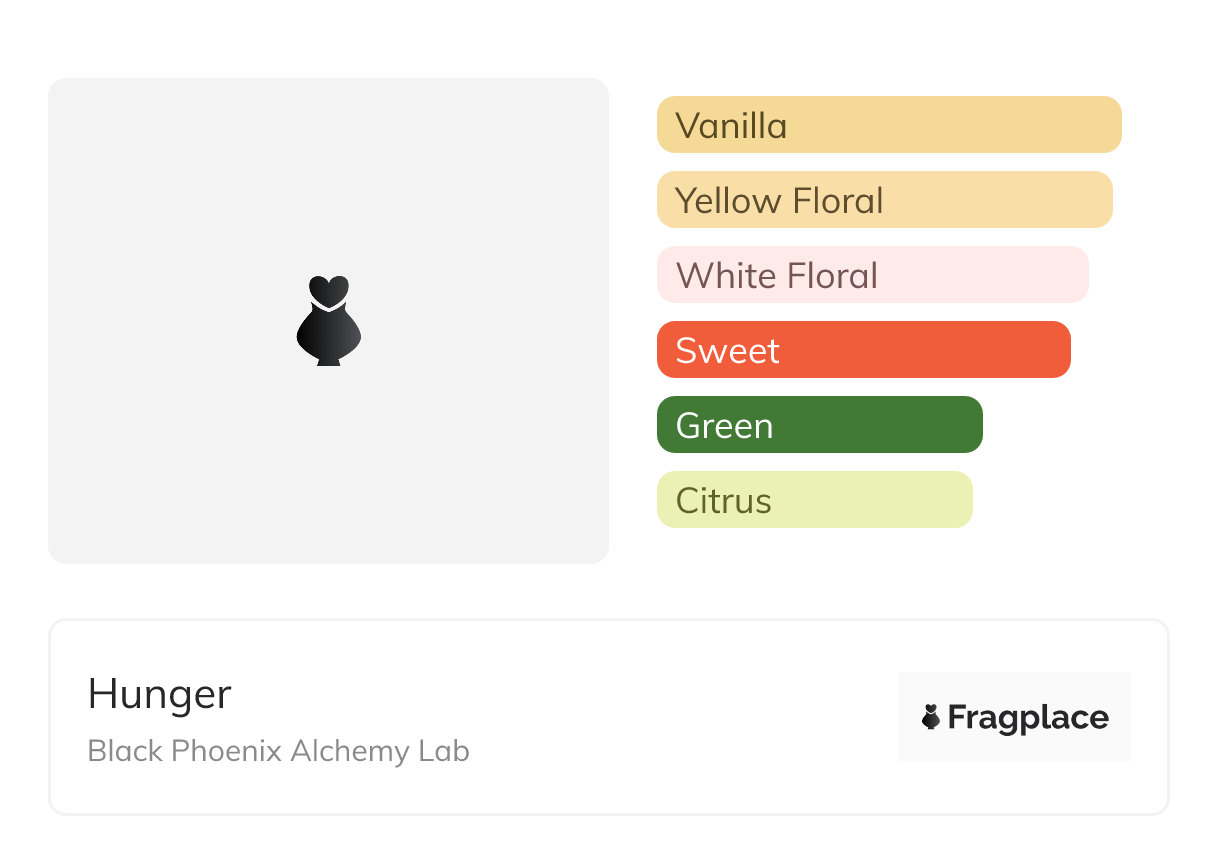Image resolution: width=1218 pixels, height=864 pixels.
Task: Open the Fragplace logo badge
Action: [1014, 717]
